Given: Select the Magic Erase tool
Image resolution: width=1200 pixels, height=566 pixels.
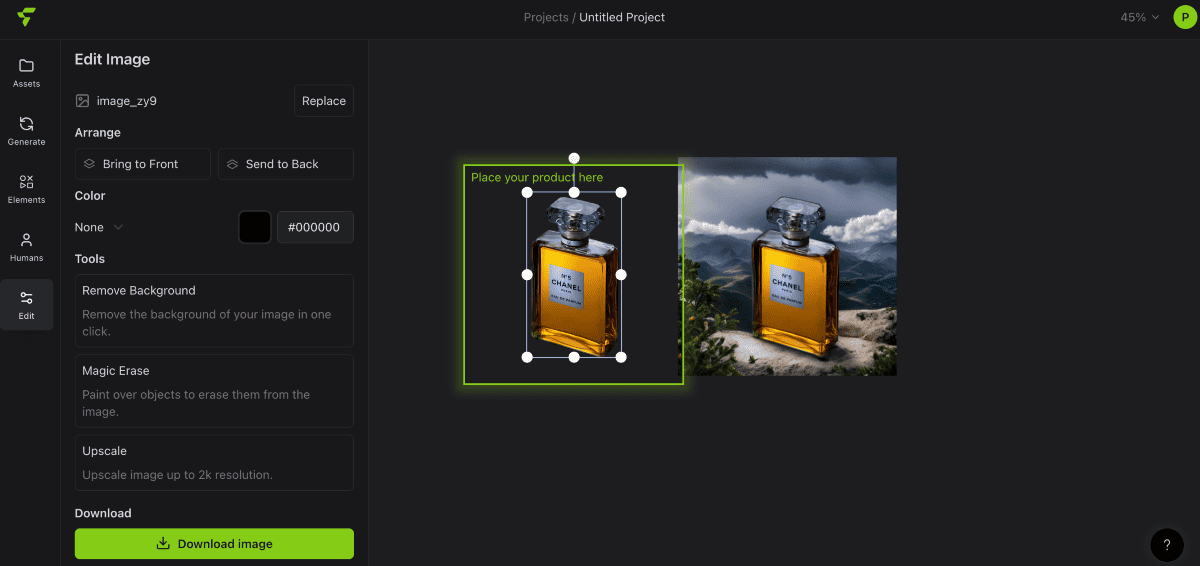Looking at the screenshot, I should click(214, 390).
